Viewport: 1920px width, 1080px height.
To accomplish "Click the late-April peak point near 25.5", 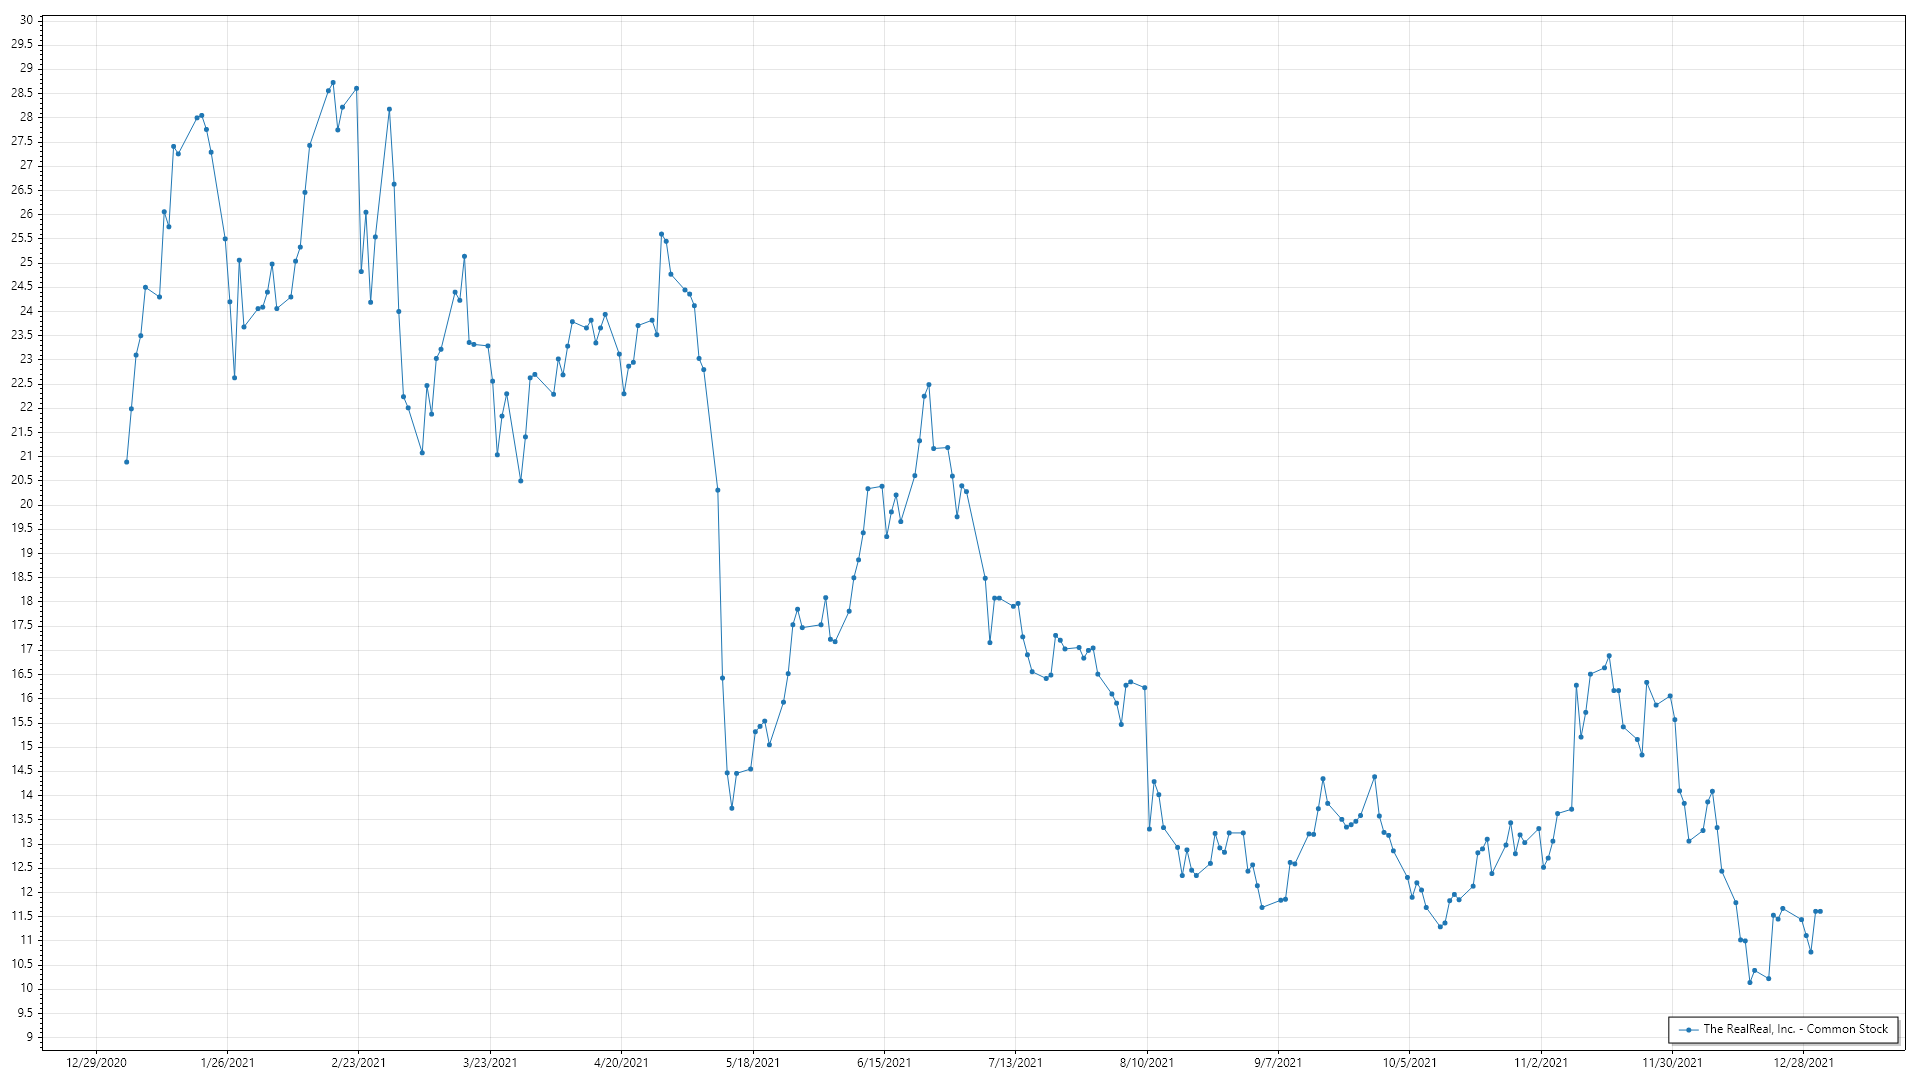I will (x=661, y=234).
